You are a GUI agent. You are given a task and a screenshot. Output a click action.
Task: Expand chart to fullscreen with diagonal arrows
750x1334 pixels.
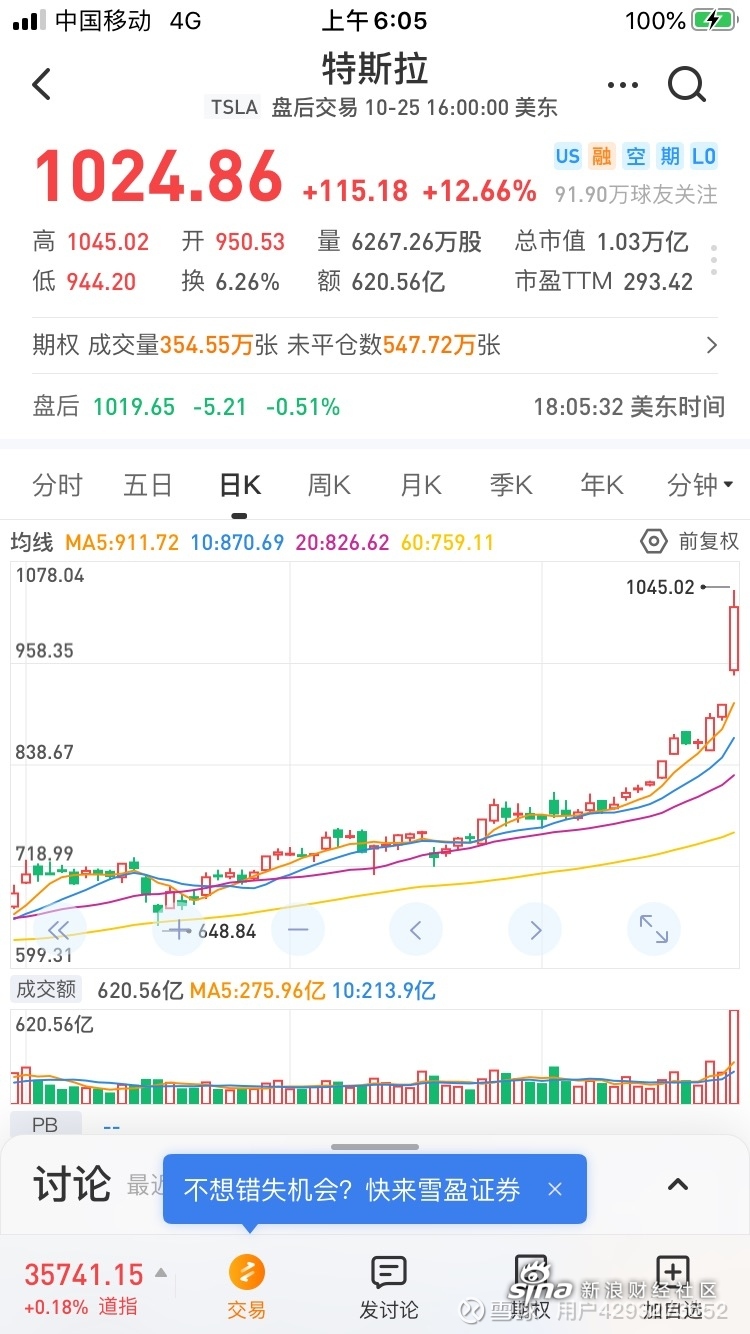(x=654, y=930)
